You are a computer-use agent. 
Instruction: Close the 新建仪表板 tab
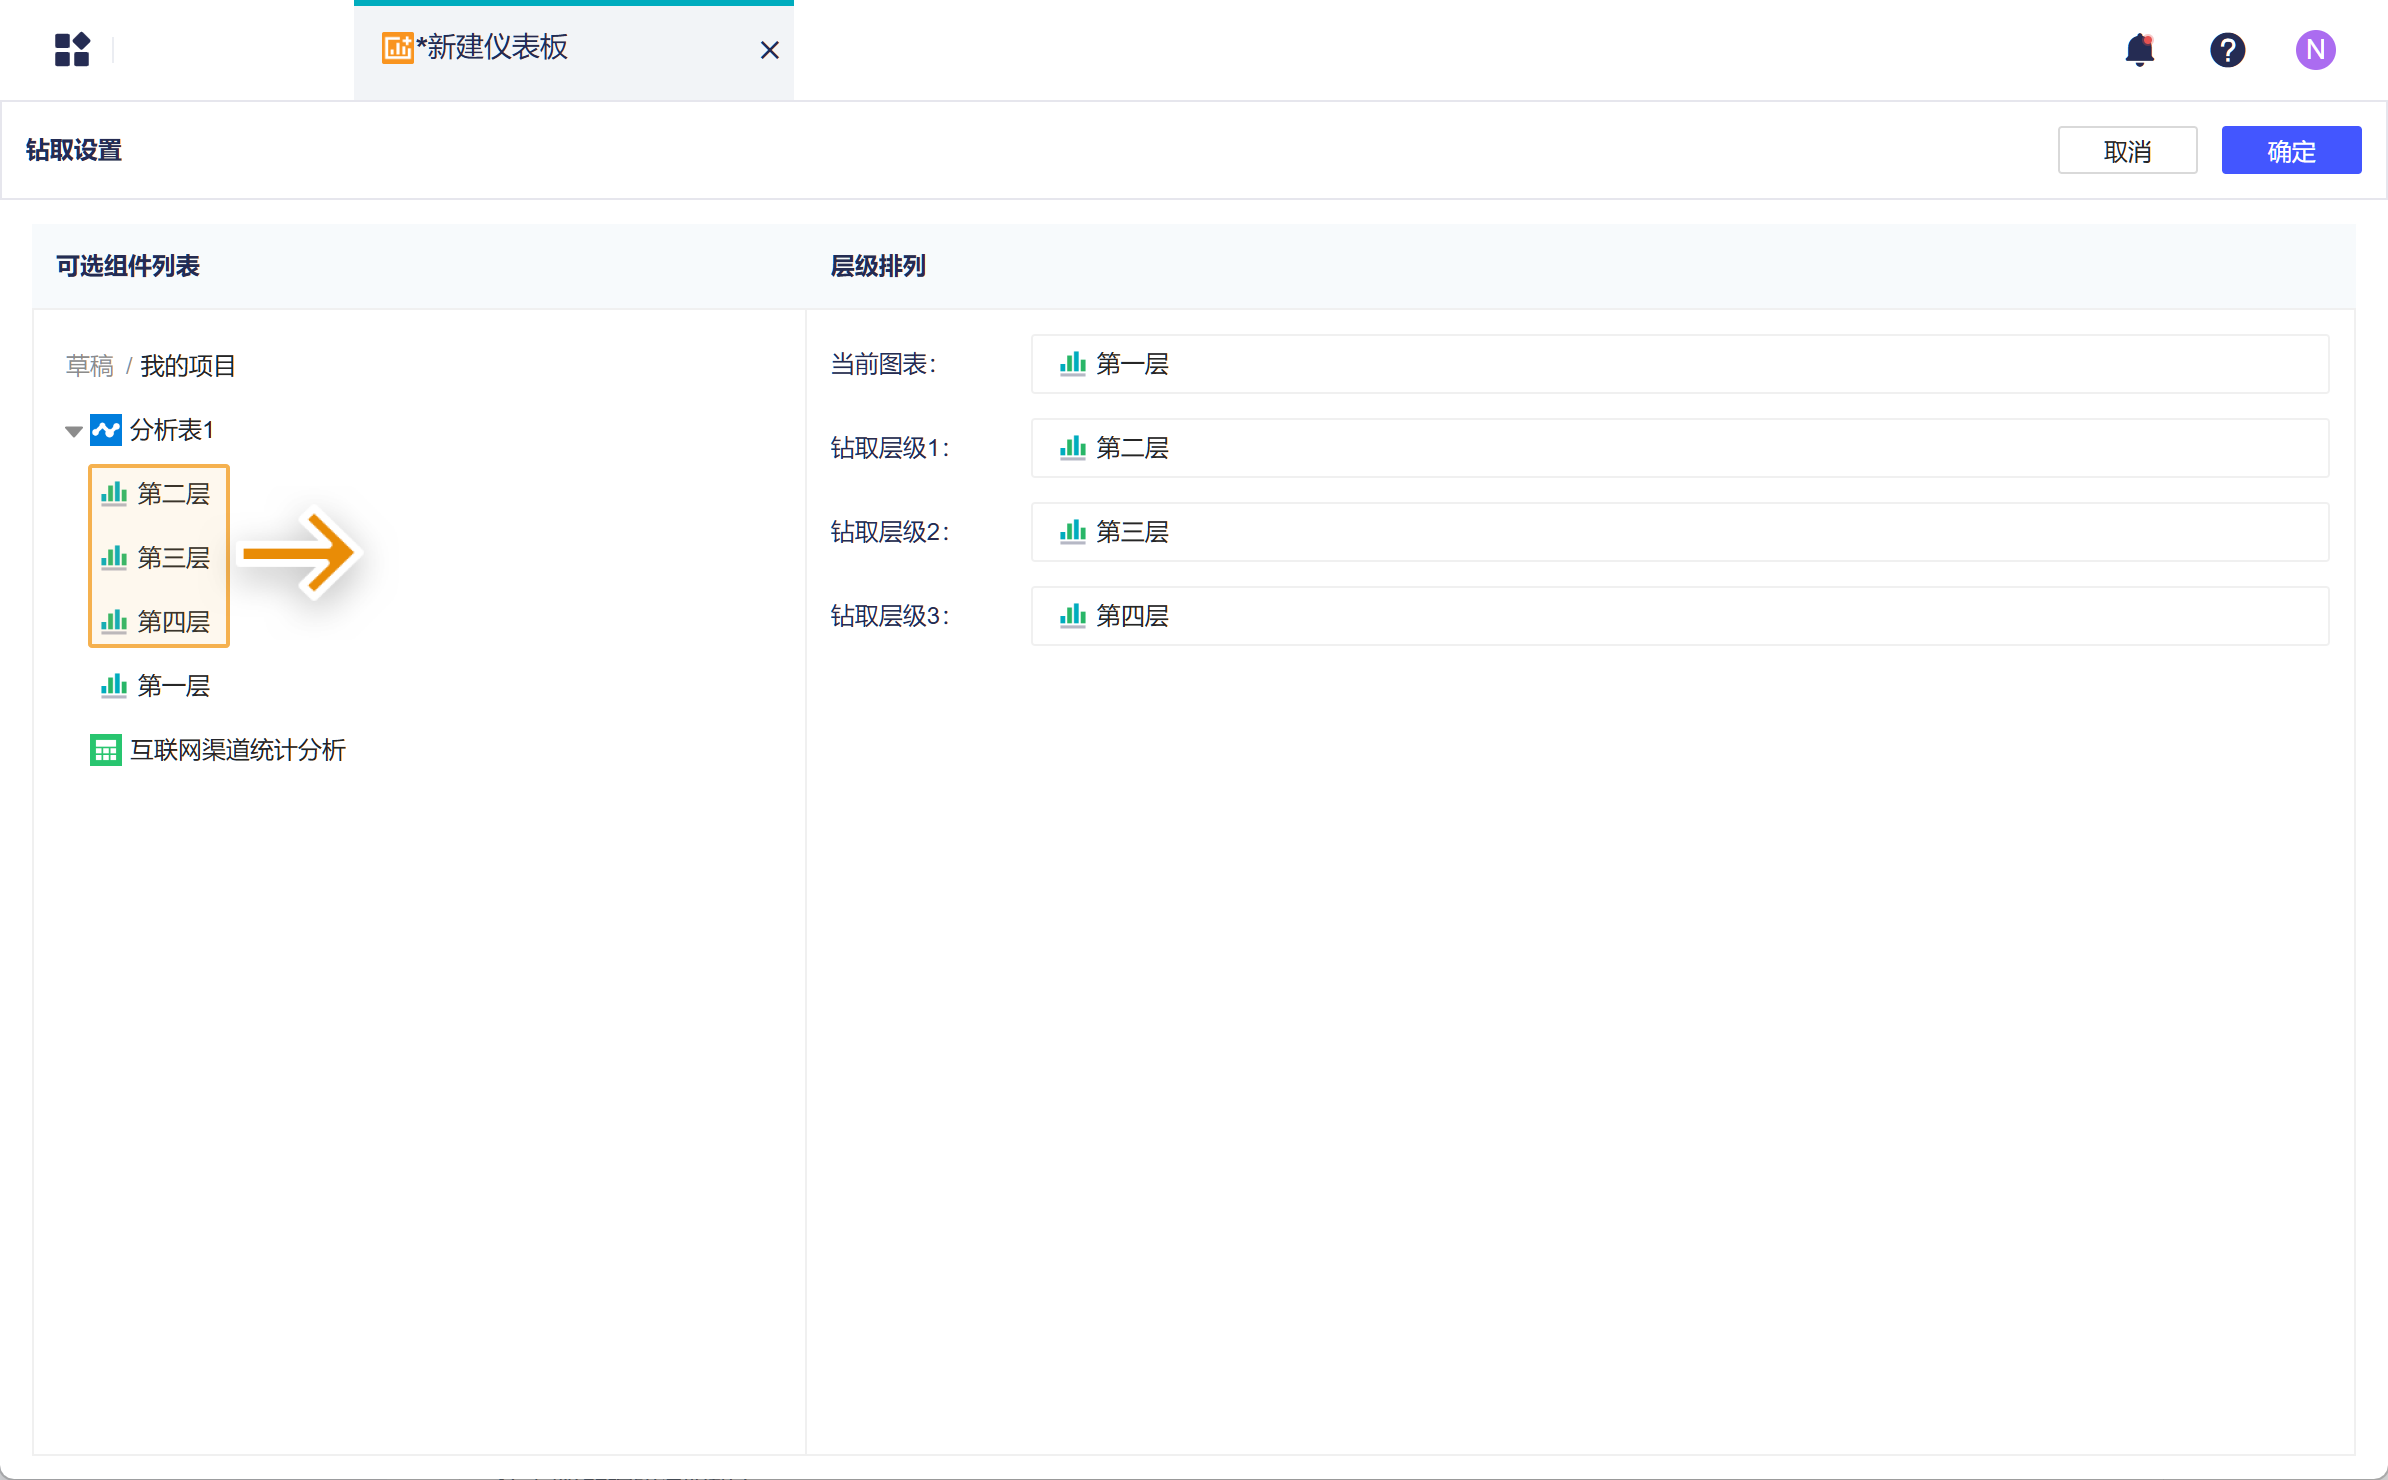(x=769, y=50)
